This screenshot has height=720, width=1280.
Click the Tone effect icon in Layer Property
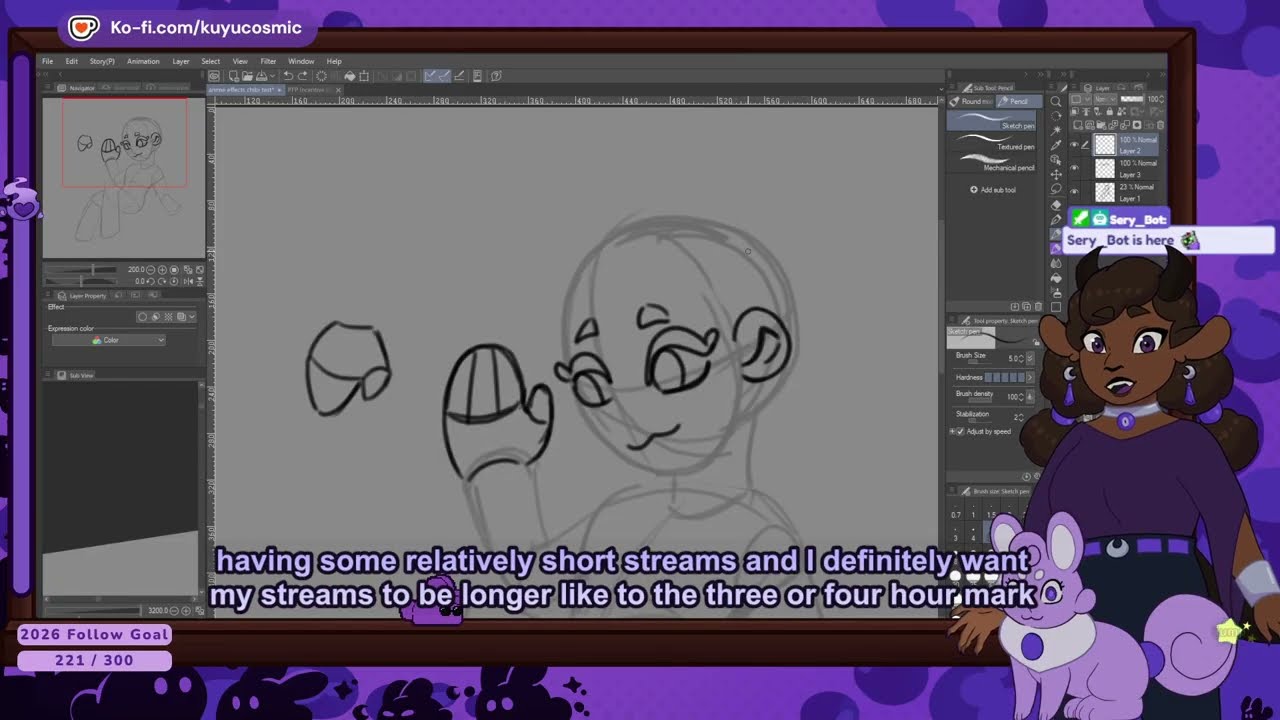point(168,317)
